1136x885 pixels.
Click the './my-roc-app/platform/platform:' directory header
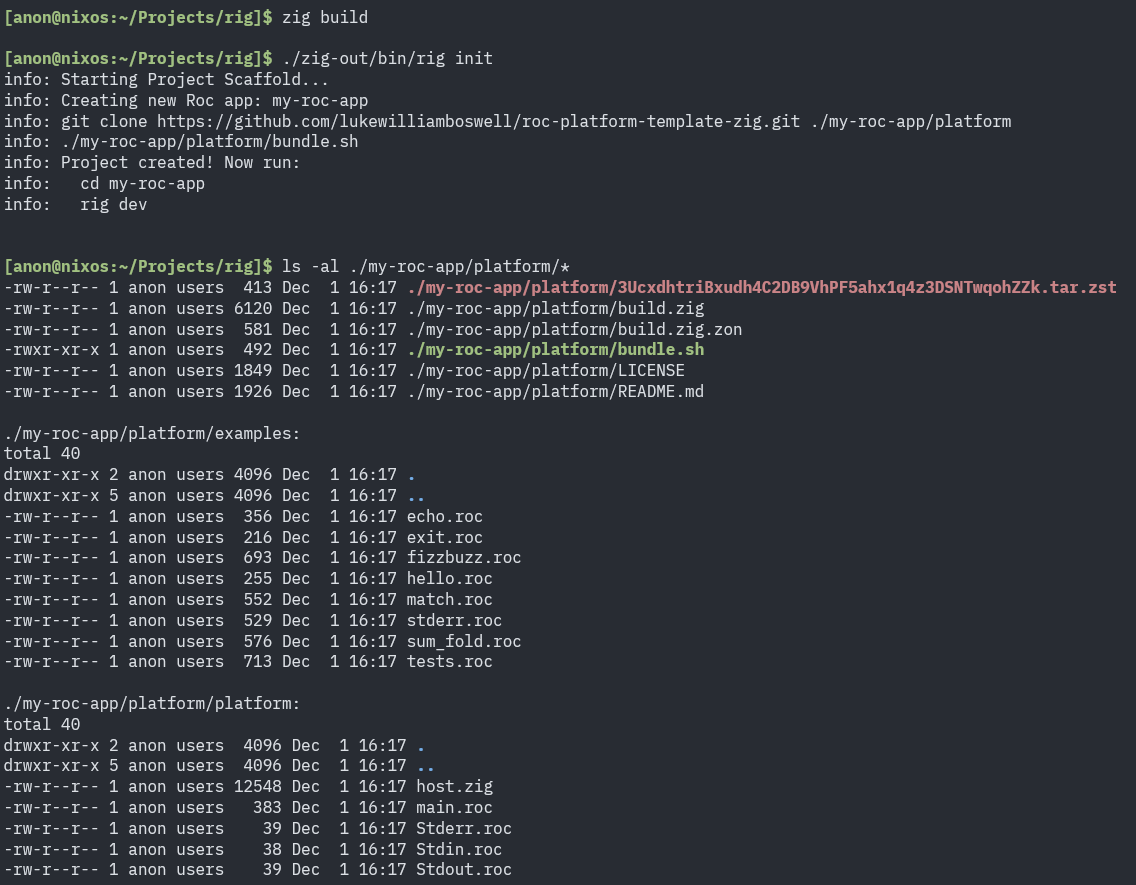151,704
